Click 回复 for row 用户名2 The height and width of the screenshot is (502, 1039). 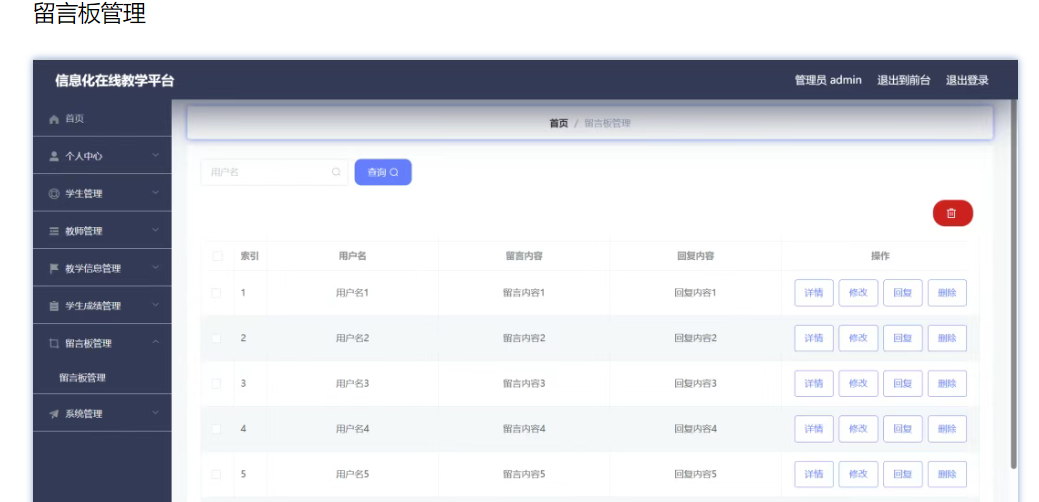click(902, 338)
